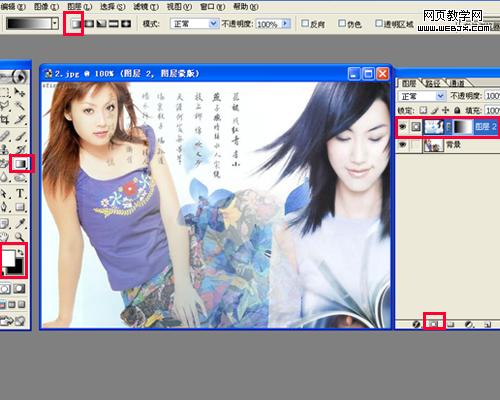Screen dimensions: 500x400
Task: Open the gradient picker dropdown arrow
Action: (55, 24)
